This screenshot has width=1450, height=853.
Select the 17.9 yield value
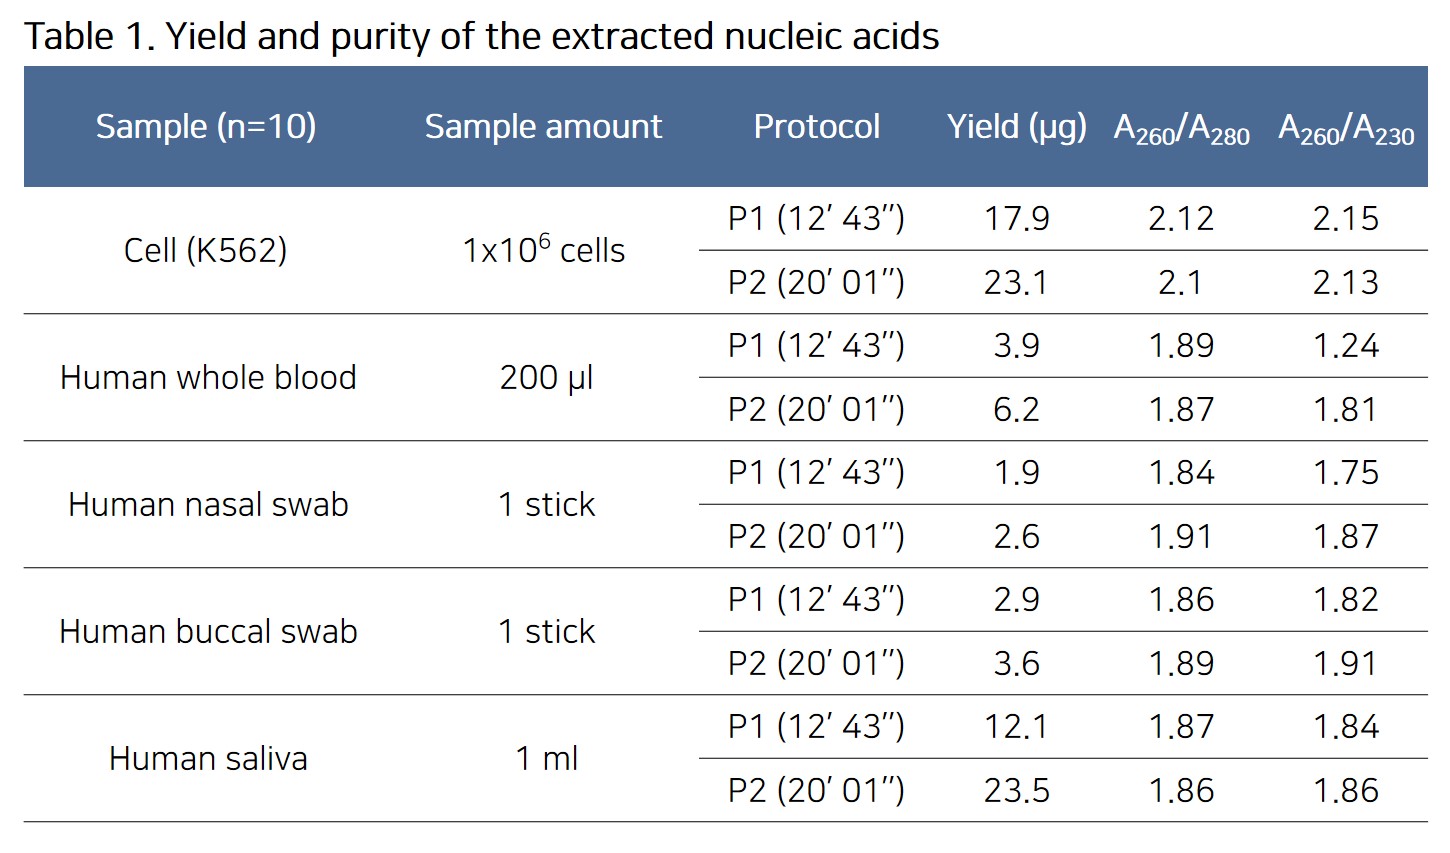tap(1016, 218)
